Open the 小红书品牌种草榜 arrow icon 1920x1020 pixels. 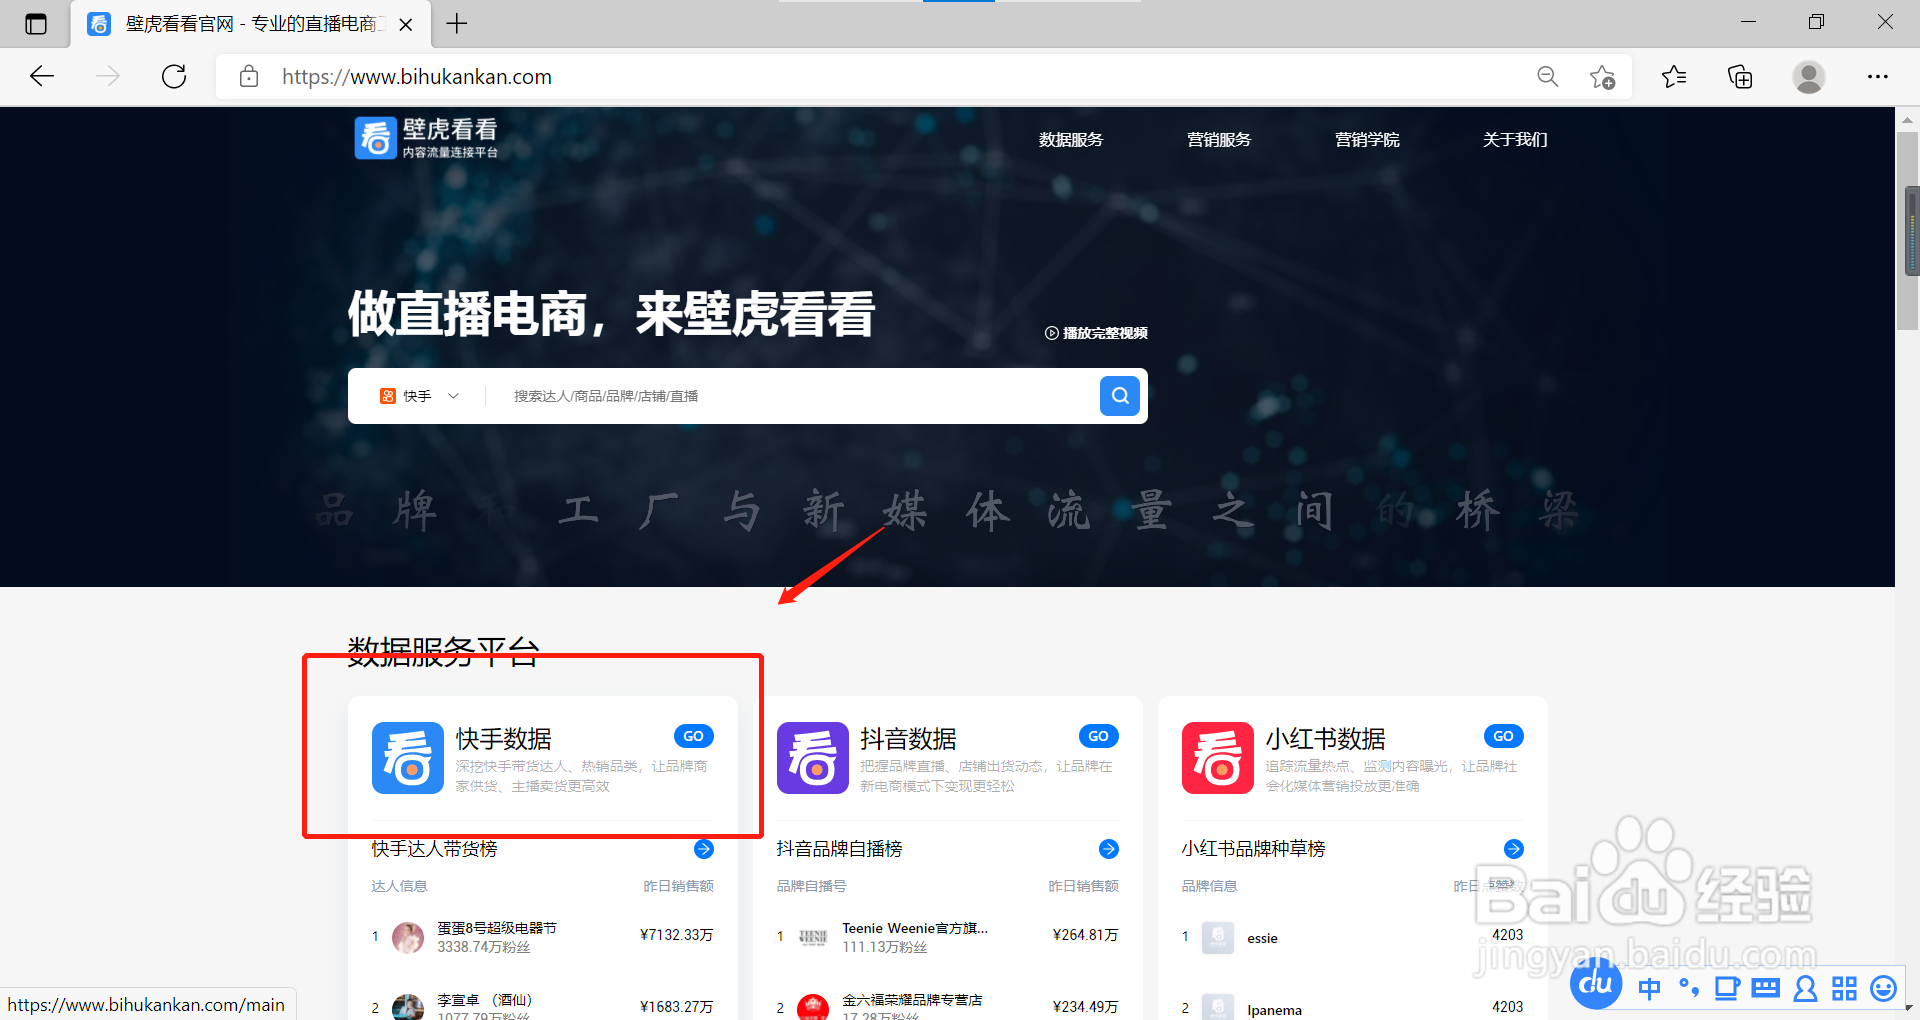(1513, 848)
